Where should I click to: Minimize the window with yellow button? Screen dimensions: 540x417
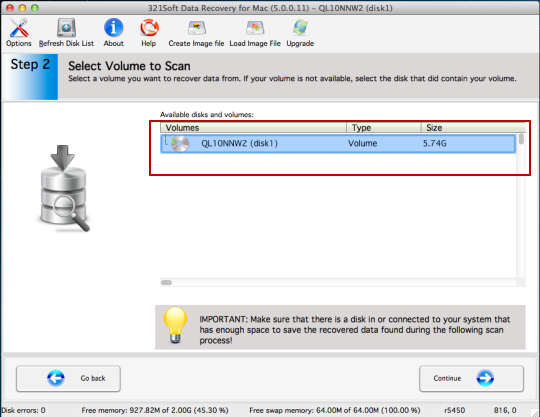click(x=22, y=8)
